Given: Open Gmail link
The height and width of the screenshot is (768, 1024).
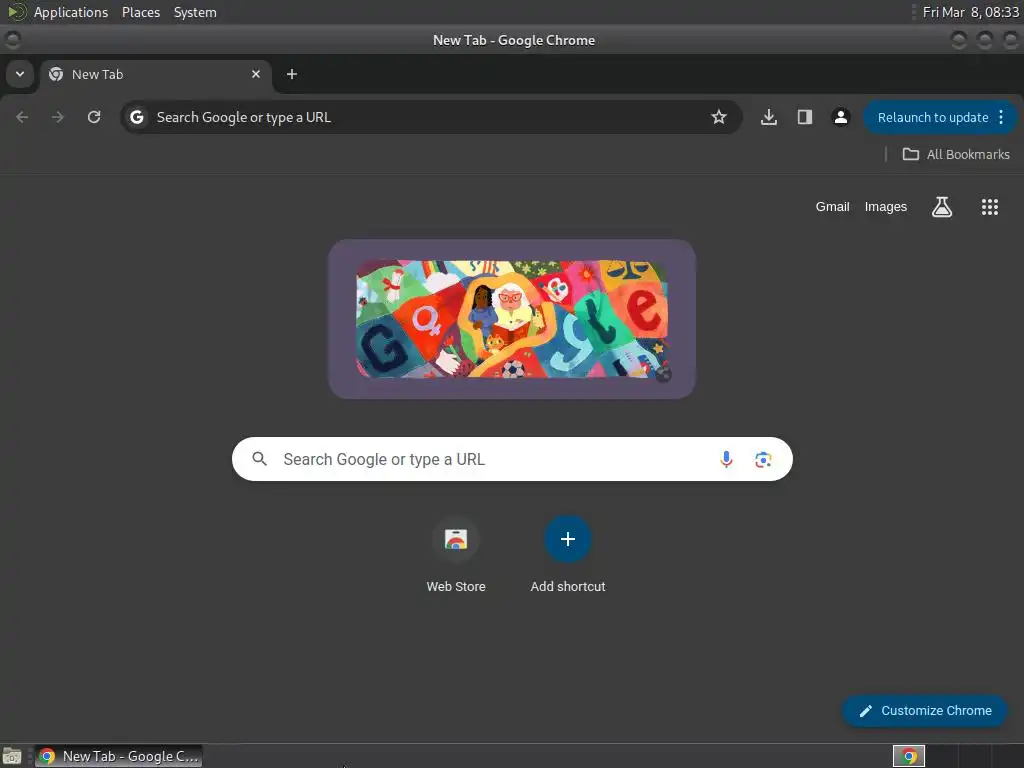Looking at the screenshot, I should (x=832, y=206).
